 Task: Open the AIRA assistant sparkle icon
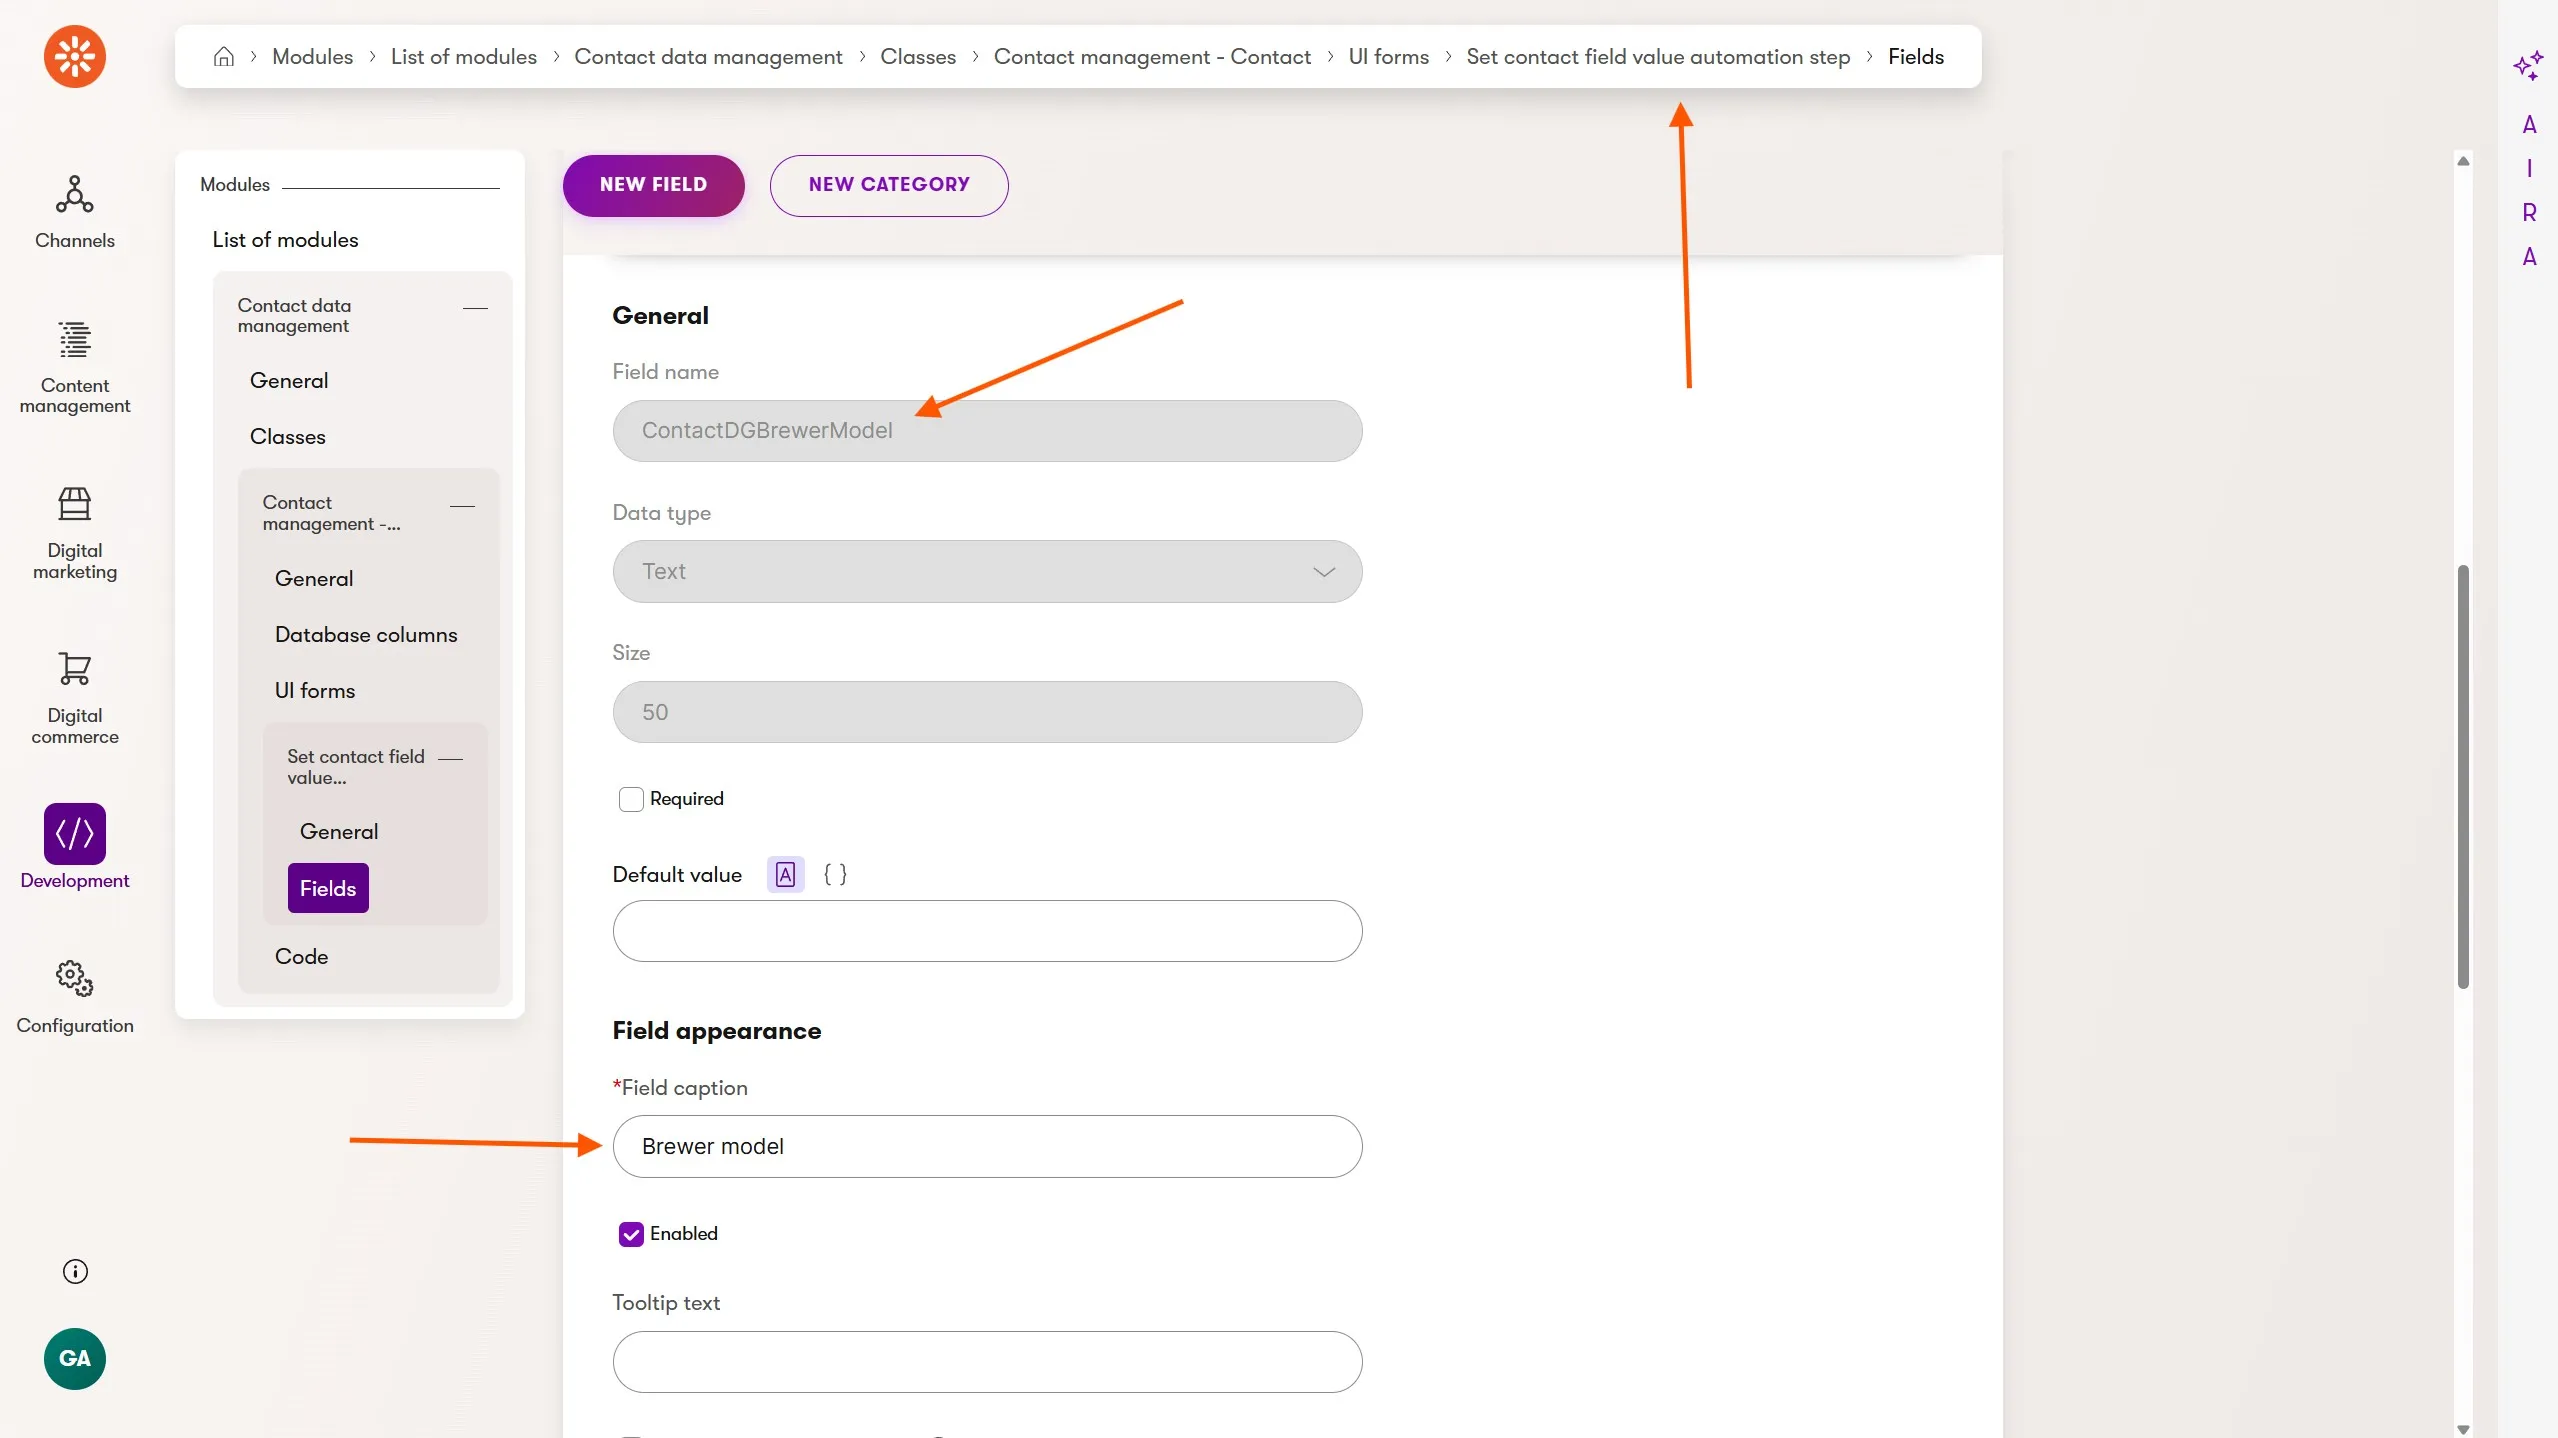(x=2527, y=66)
